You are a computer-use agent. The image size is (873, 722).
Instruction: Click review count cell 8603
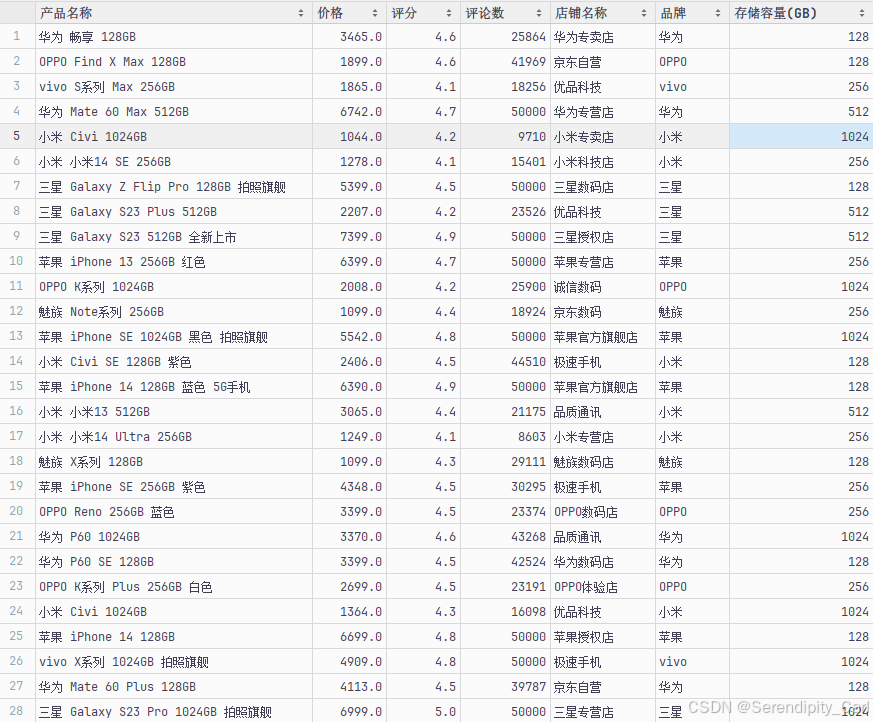(x=505, y=437)
